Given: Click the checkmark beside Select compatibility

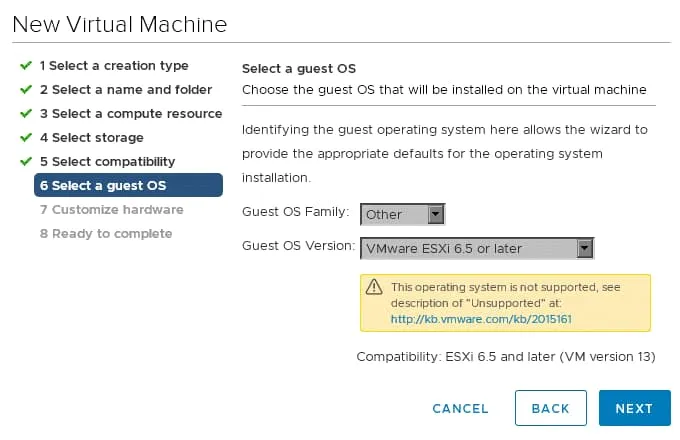Looking at the screenshot, I should 25,162.
